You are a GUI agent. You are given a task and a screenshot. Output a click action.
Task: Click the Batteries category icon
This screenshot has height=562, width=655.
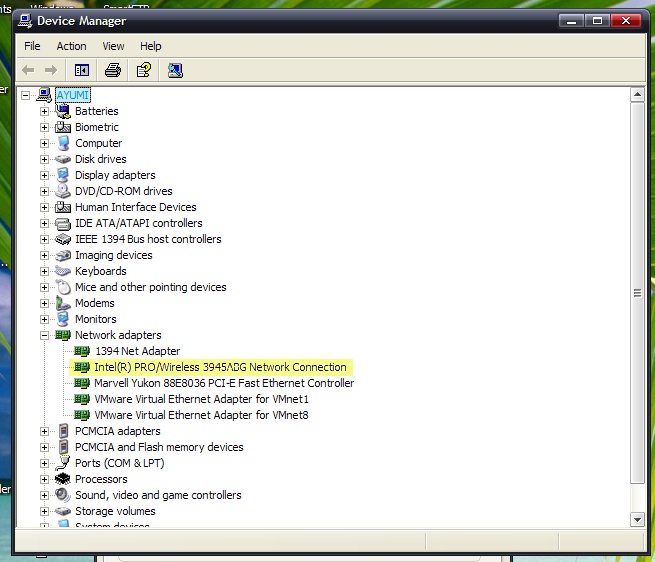[x=63, y=111]
